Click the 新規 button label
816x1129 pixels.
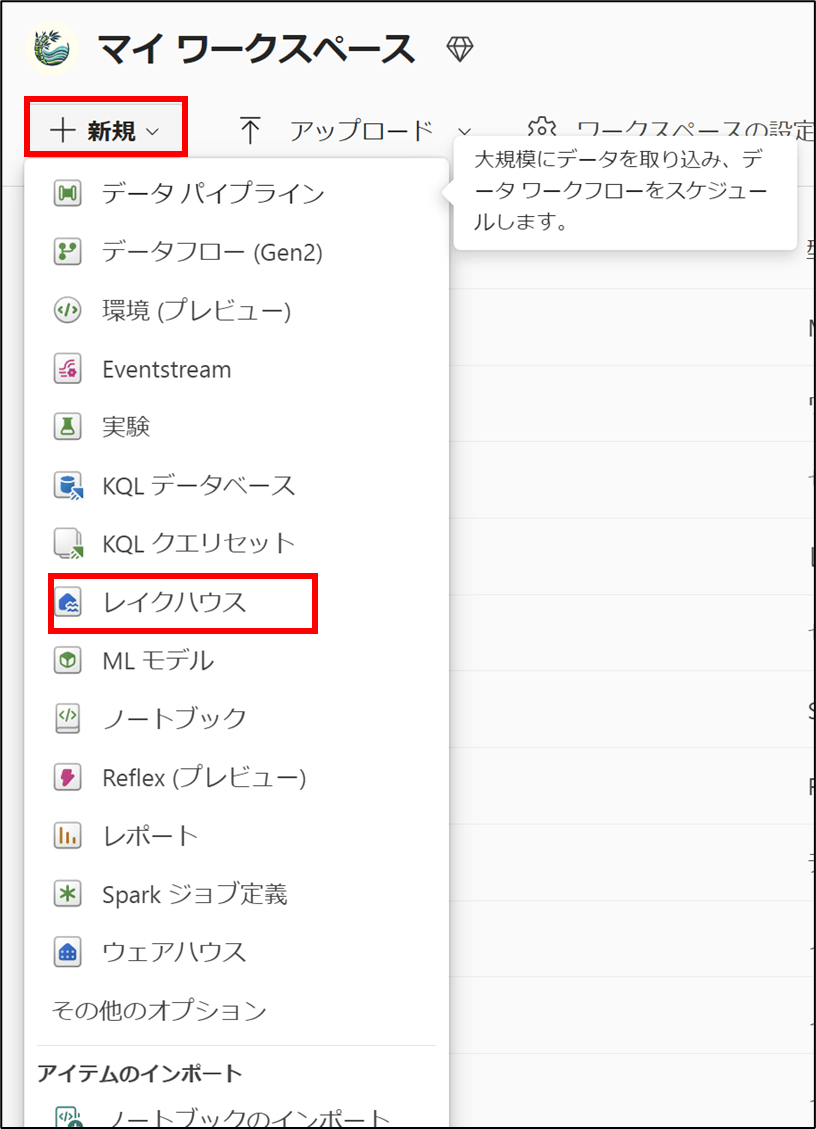point(112,131)
